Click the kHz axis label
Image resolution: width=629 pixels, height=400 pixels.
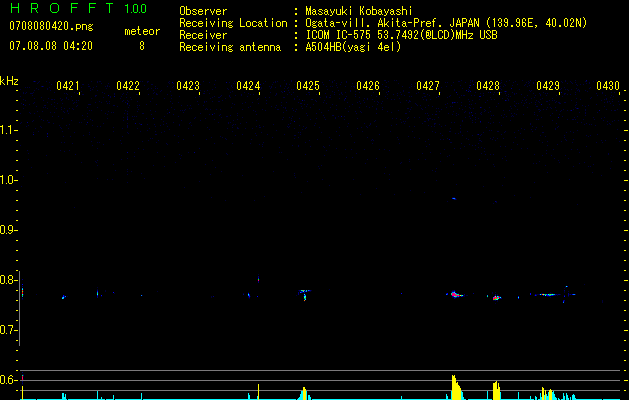pyautogui.click(x=9, y=81)
